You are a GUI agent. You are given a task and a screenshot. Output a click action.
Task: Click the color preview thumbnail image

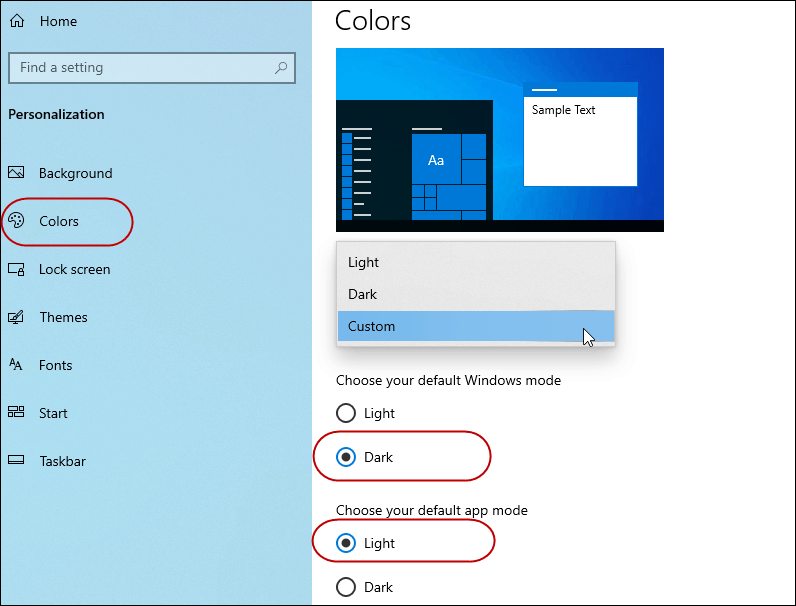tap(500, 140)
